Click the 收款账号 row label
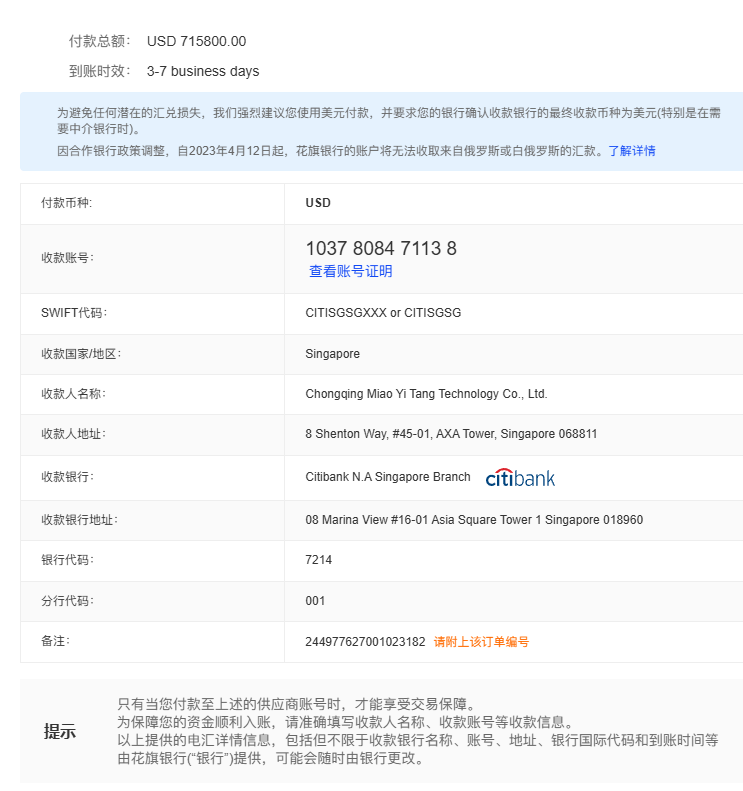The width and height of the screenshot is (743, 791). click(67, 258)
